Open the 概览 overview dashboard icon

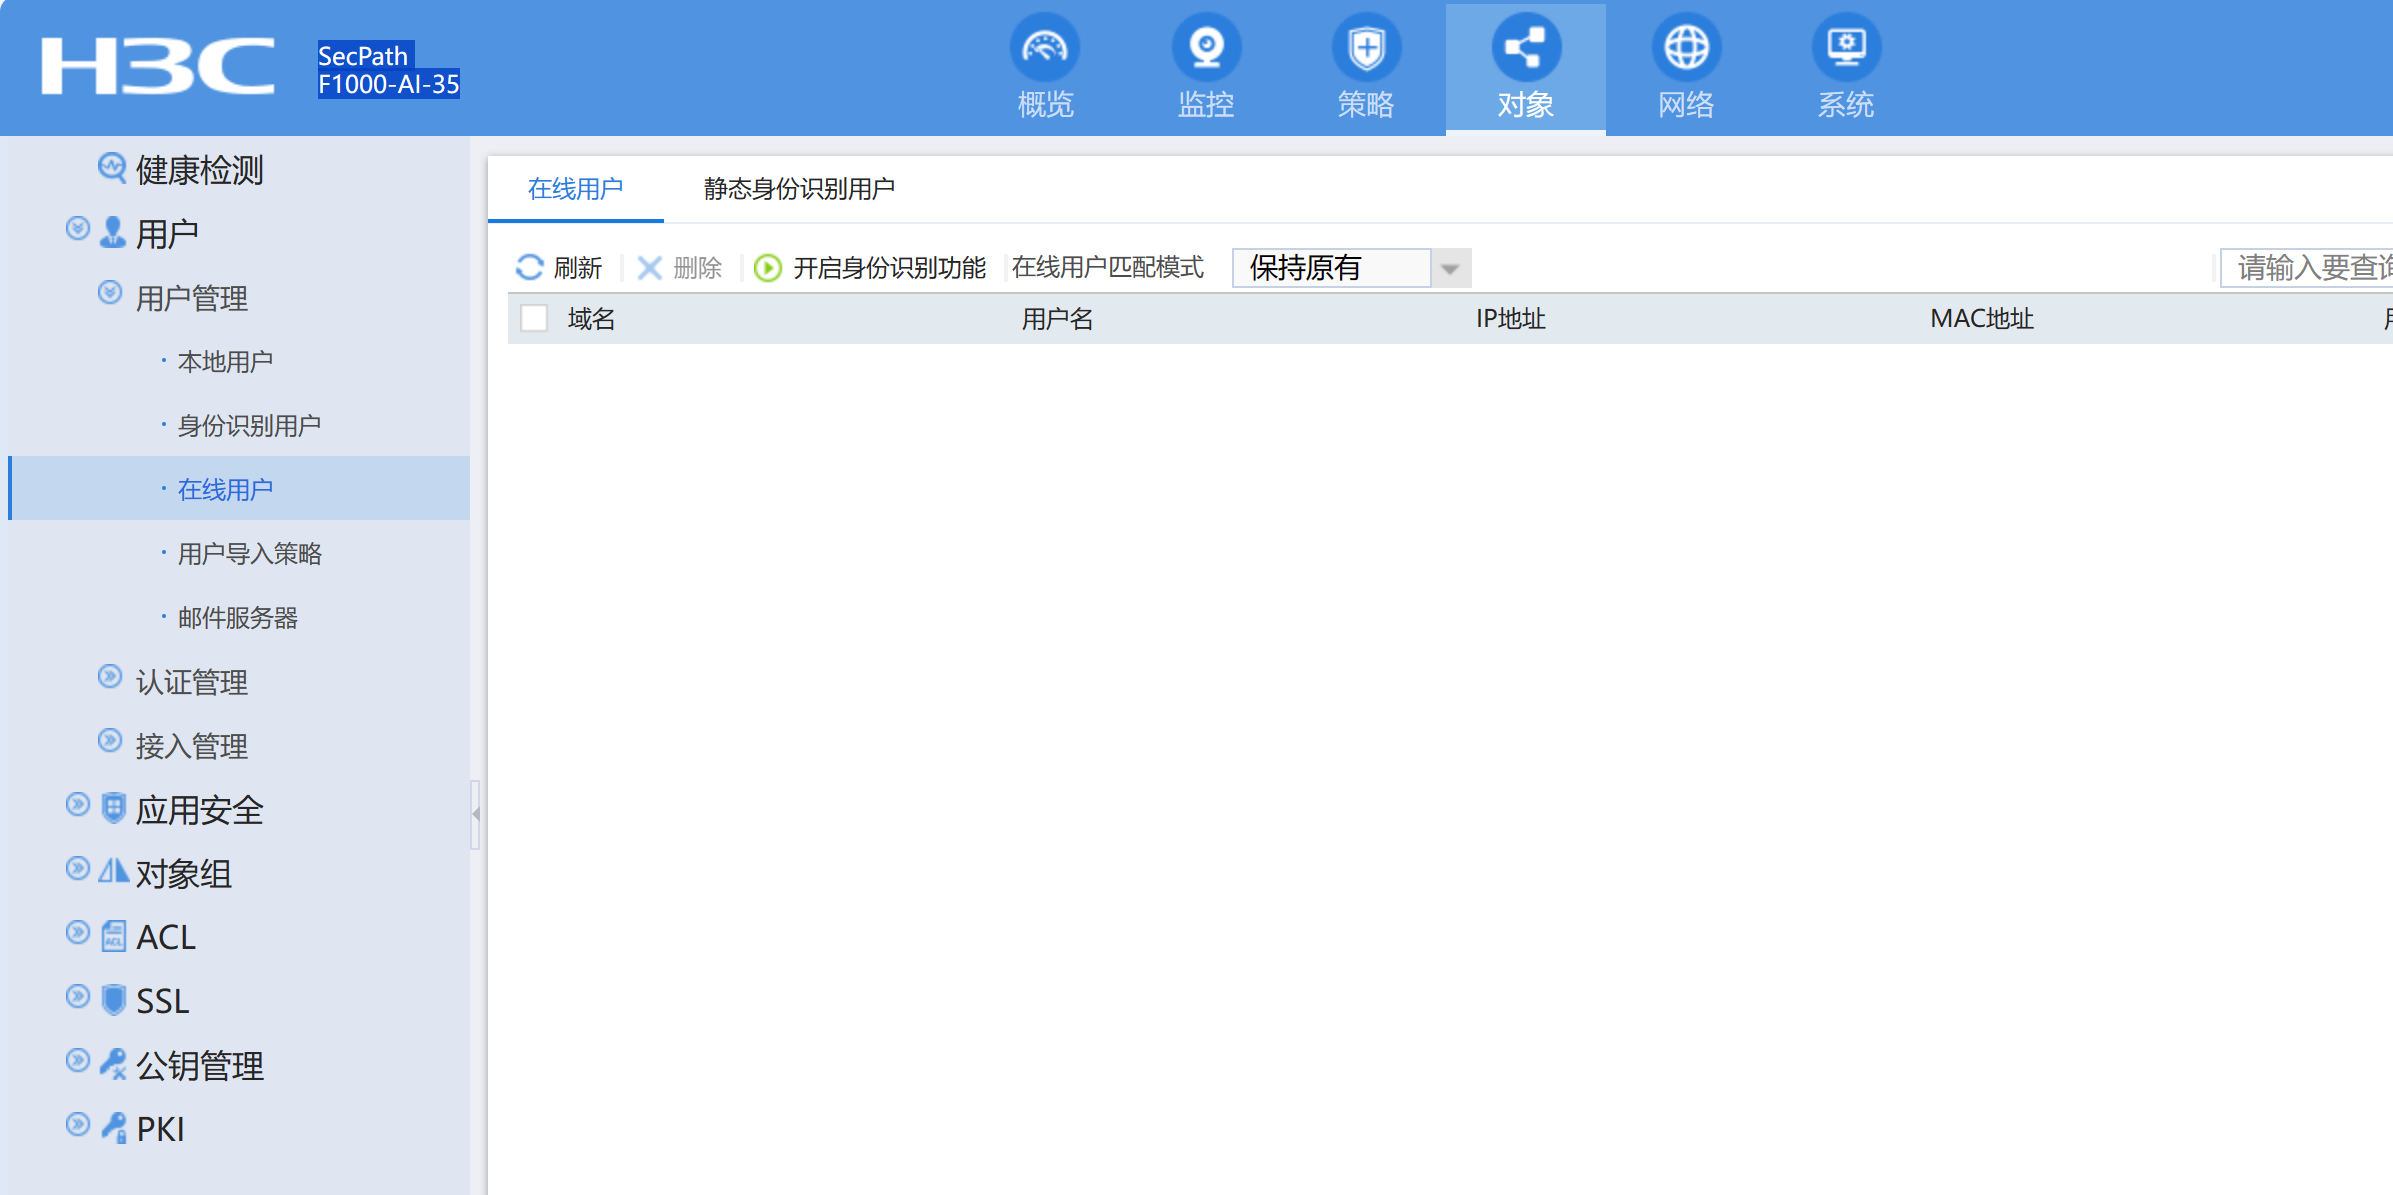(x=1044, y=48)
